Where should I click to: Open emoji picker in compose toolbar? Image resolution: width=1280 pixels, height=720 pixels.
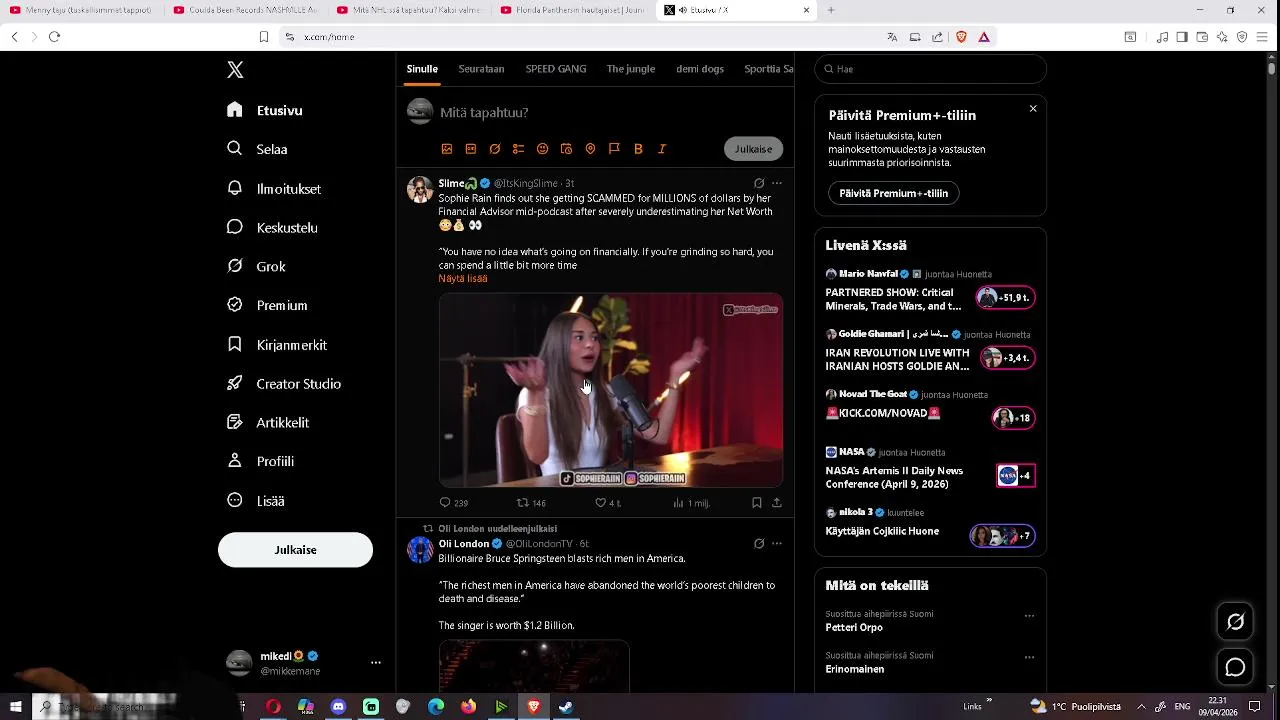point(542,149)
